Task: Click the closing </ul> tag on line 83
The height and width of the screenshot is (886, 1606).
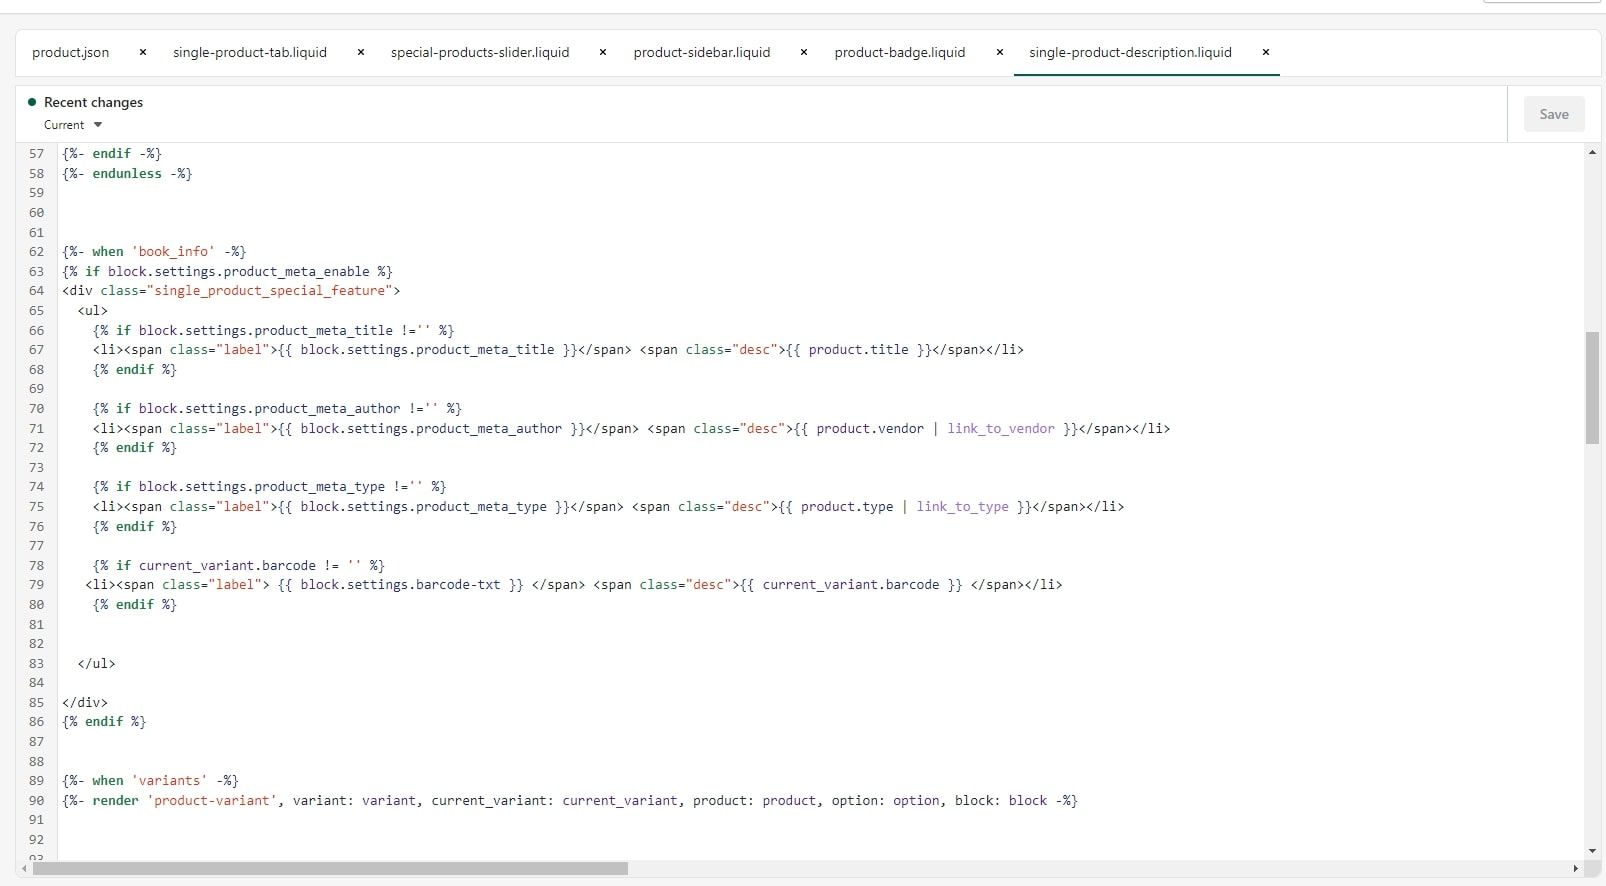Action: tap(97, 664)
